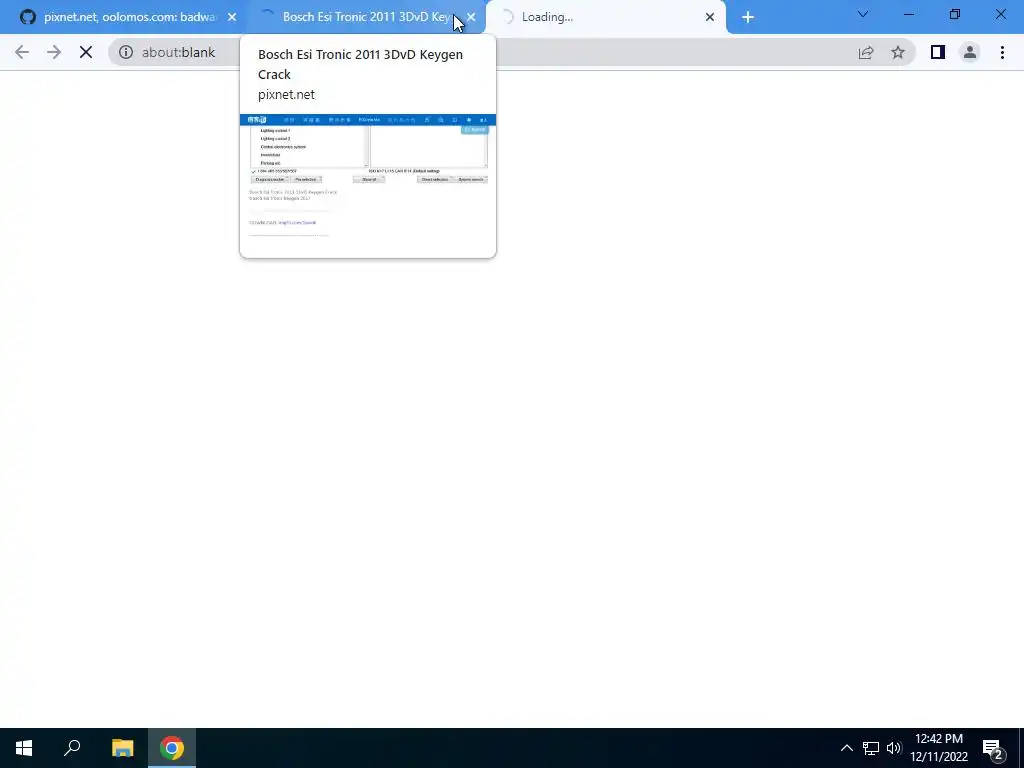Click the Chrome taskbar icon
Image resolution: width=1024 pixels, height=768 pixels.
click(172, 748)
